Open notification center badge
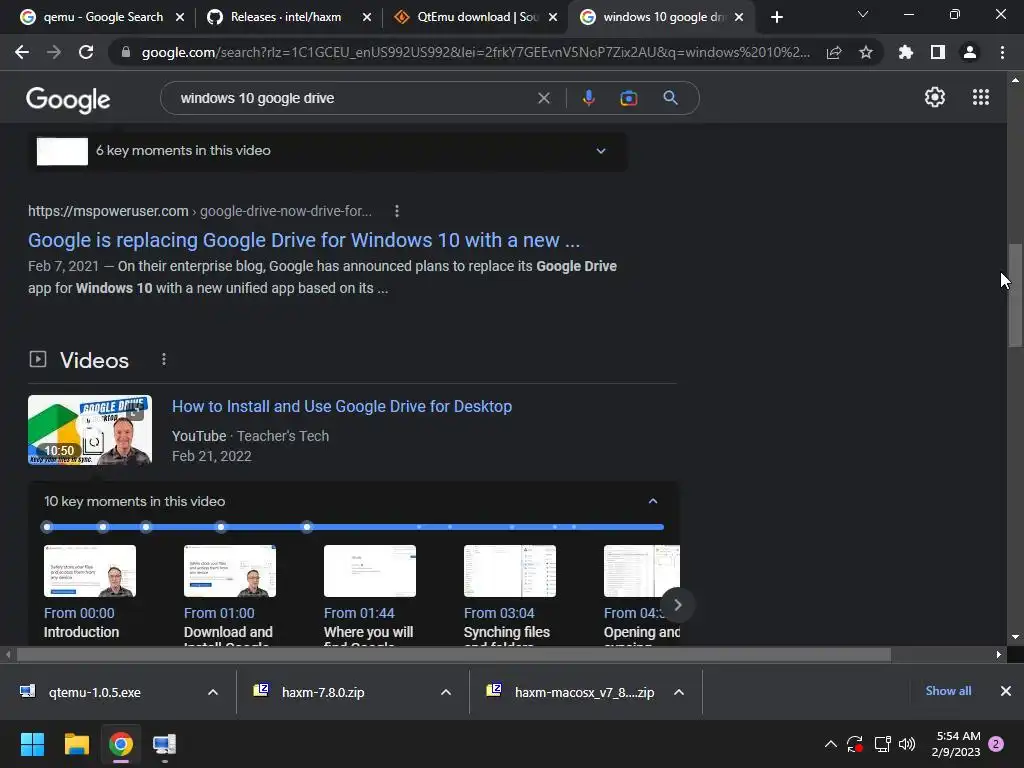The image size is (1024, 768). 996,744
